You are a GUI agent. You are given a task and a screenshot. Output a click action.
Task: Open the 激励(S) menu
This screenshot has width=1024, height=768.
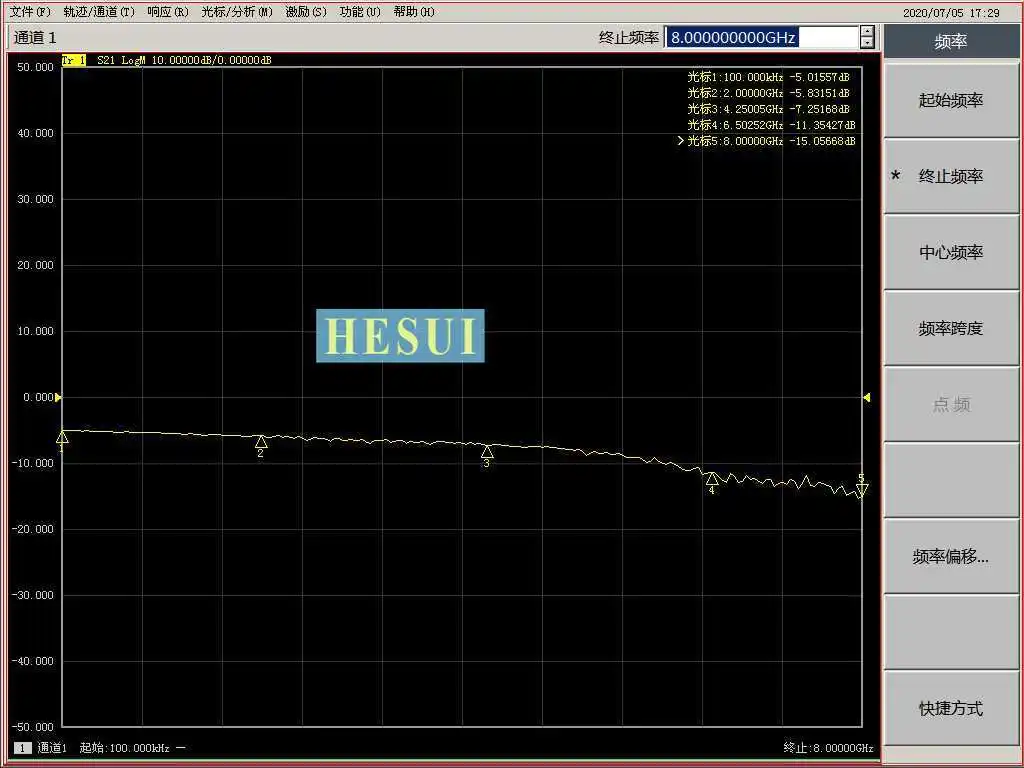(306, 12)
